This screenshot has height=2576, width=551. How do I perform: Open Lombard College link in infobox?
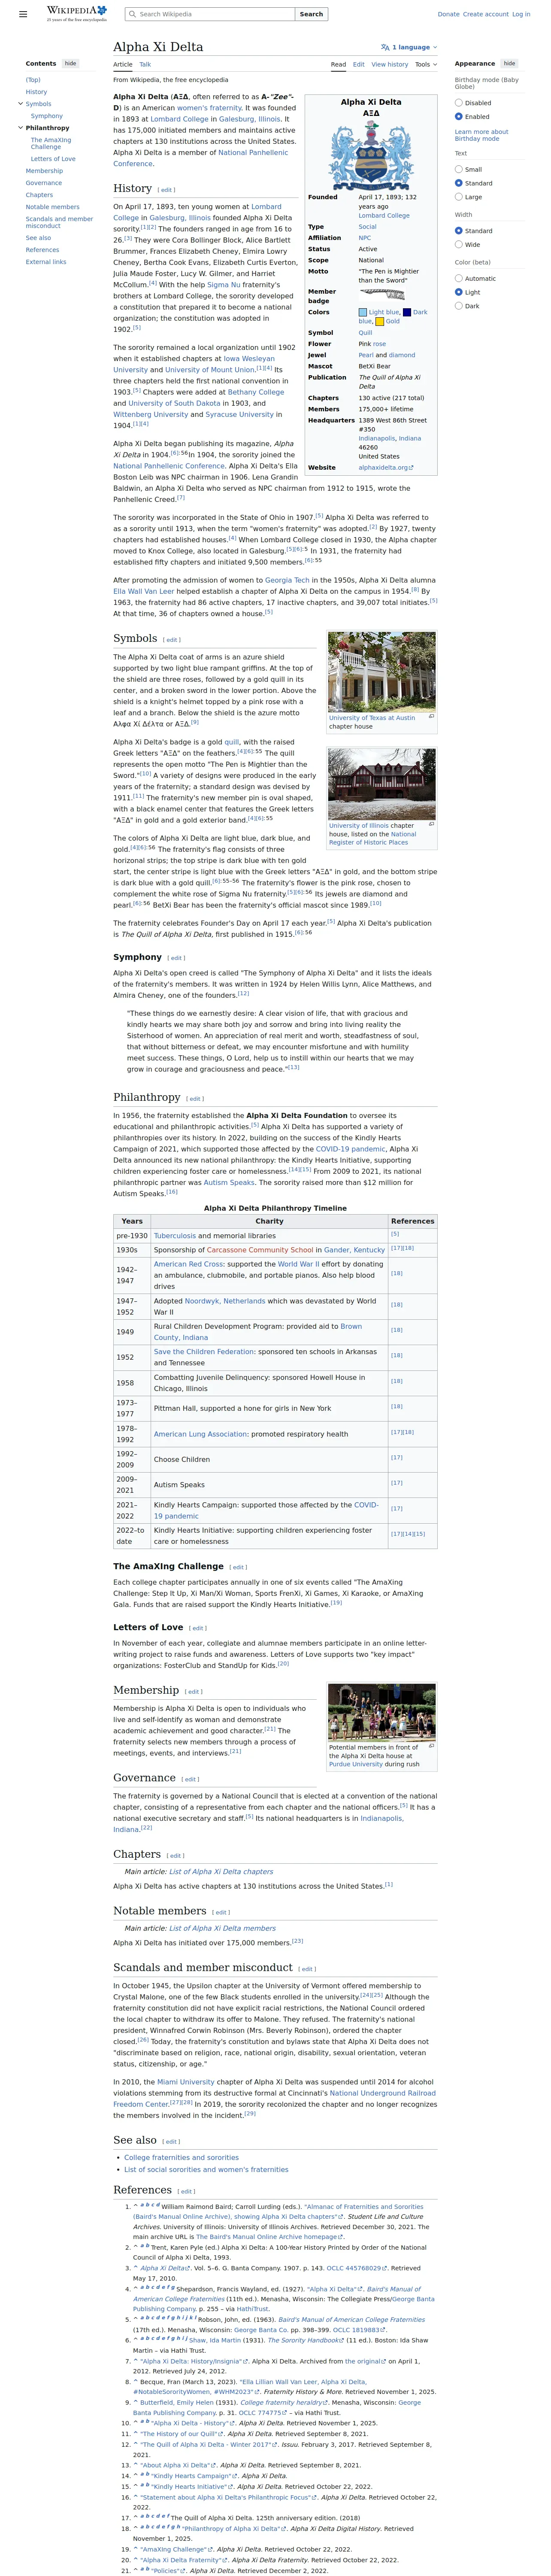pyautogui.click(x=384, y=215)
